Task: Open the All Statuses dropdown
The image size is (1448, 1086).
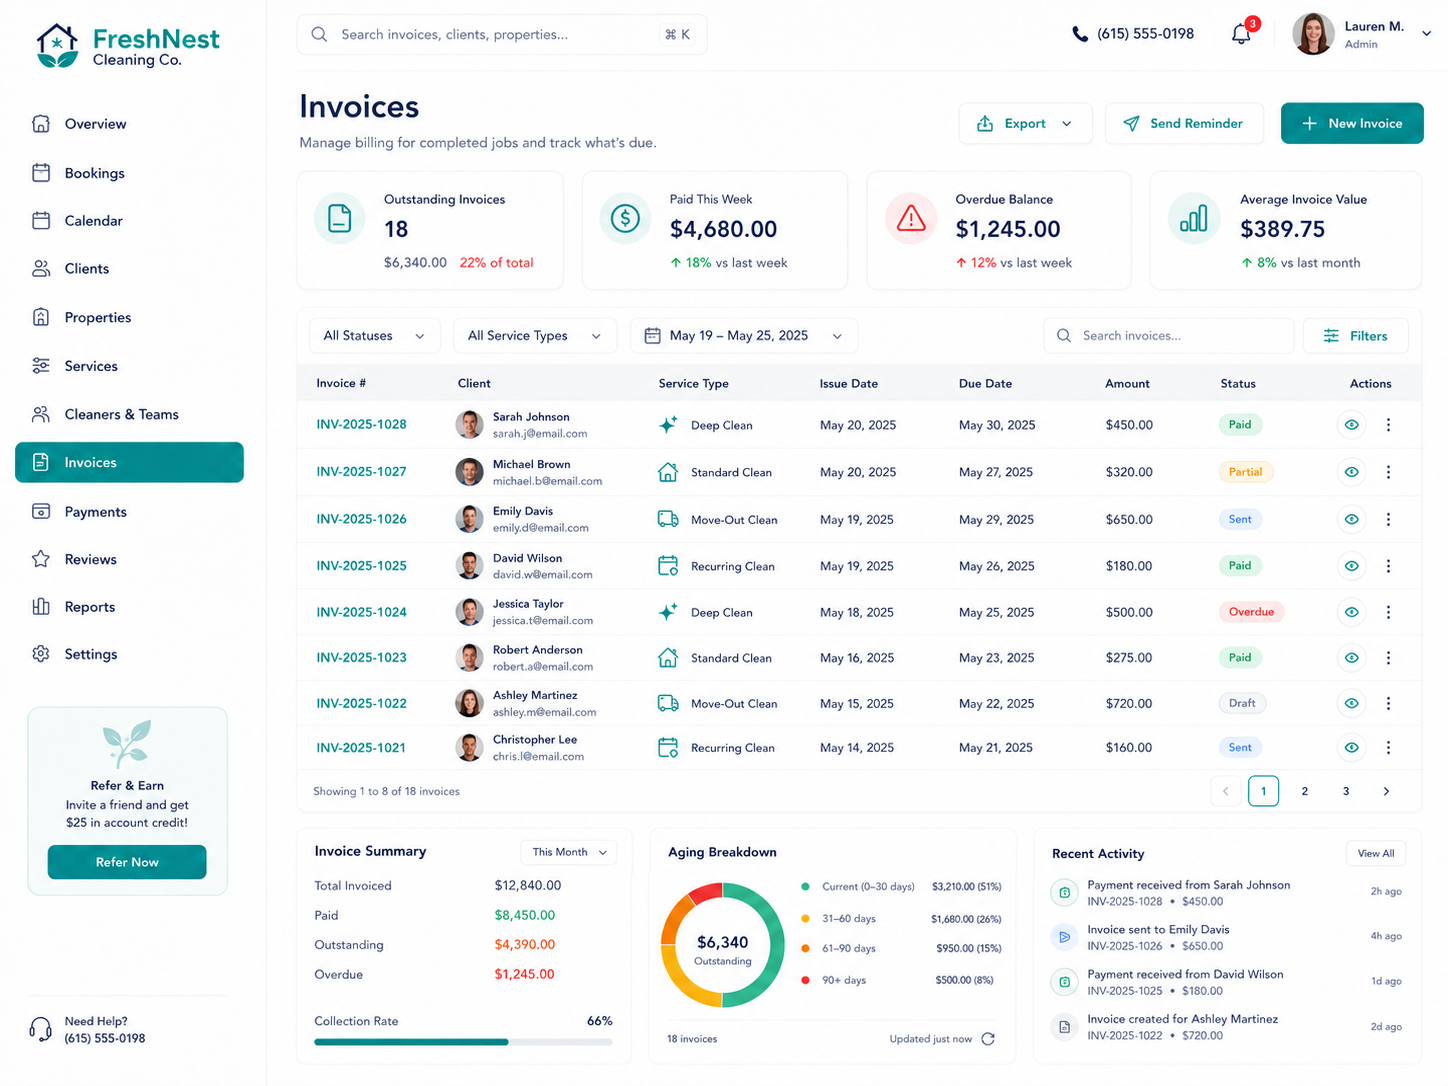Action: pos(374,336)
